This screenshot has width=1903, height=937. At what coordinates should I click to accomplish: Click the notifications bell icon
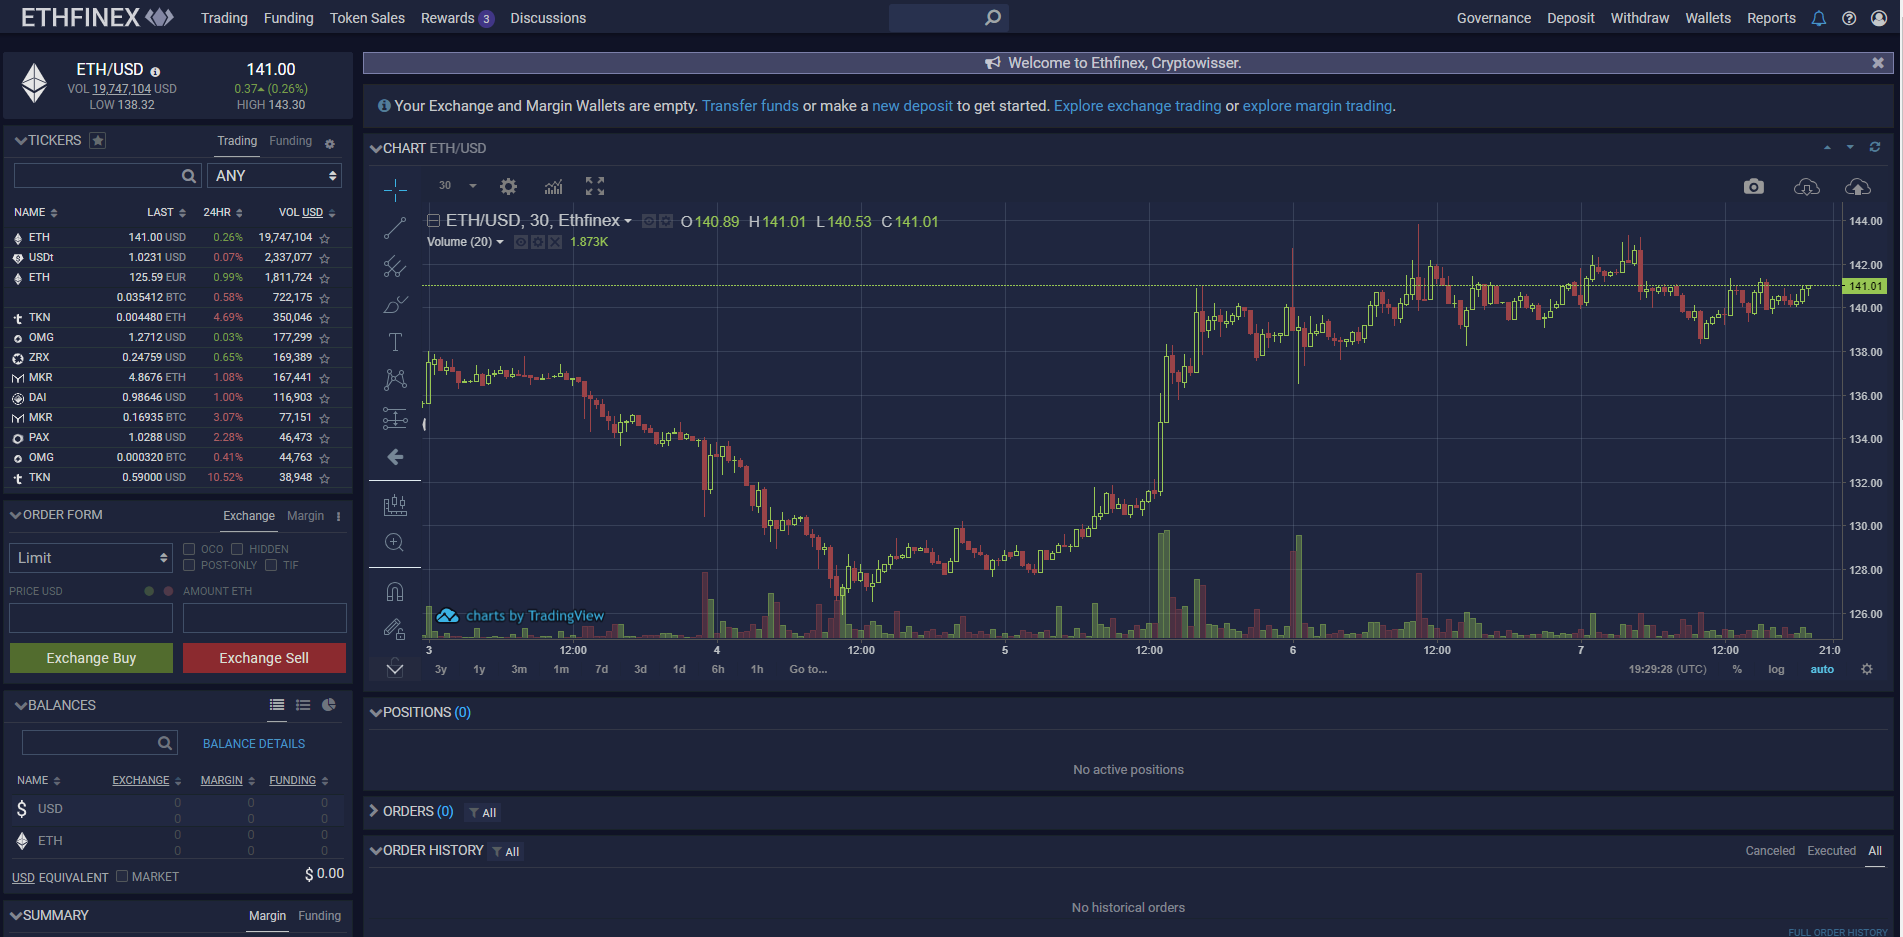tap(1818, 18)
